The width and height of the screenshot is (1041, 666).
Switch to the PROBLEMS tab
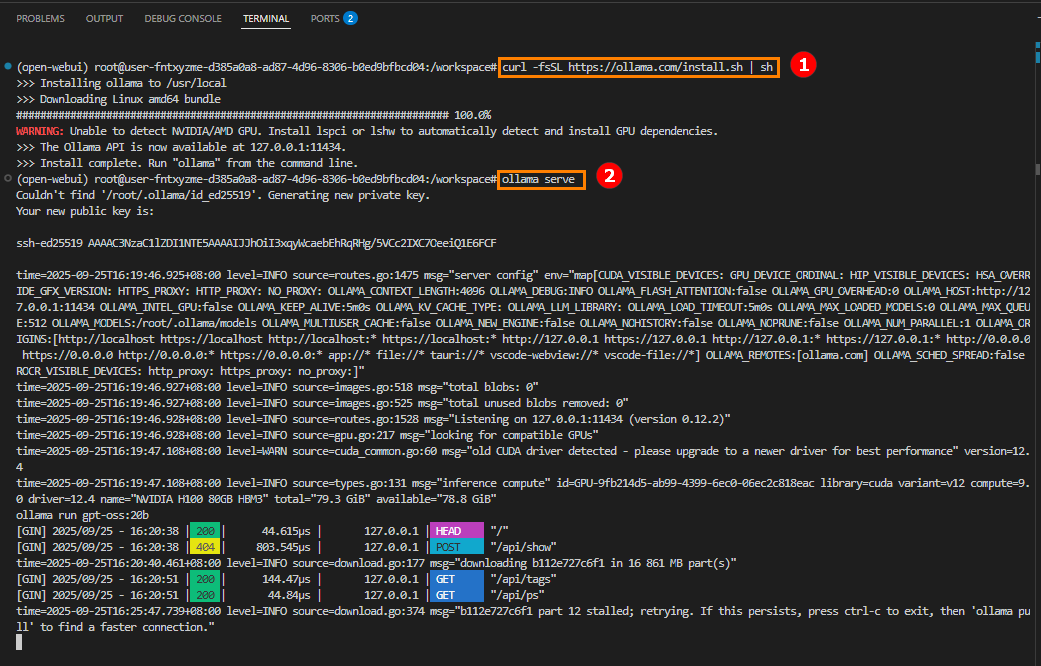point(40,18)
